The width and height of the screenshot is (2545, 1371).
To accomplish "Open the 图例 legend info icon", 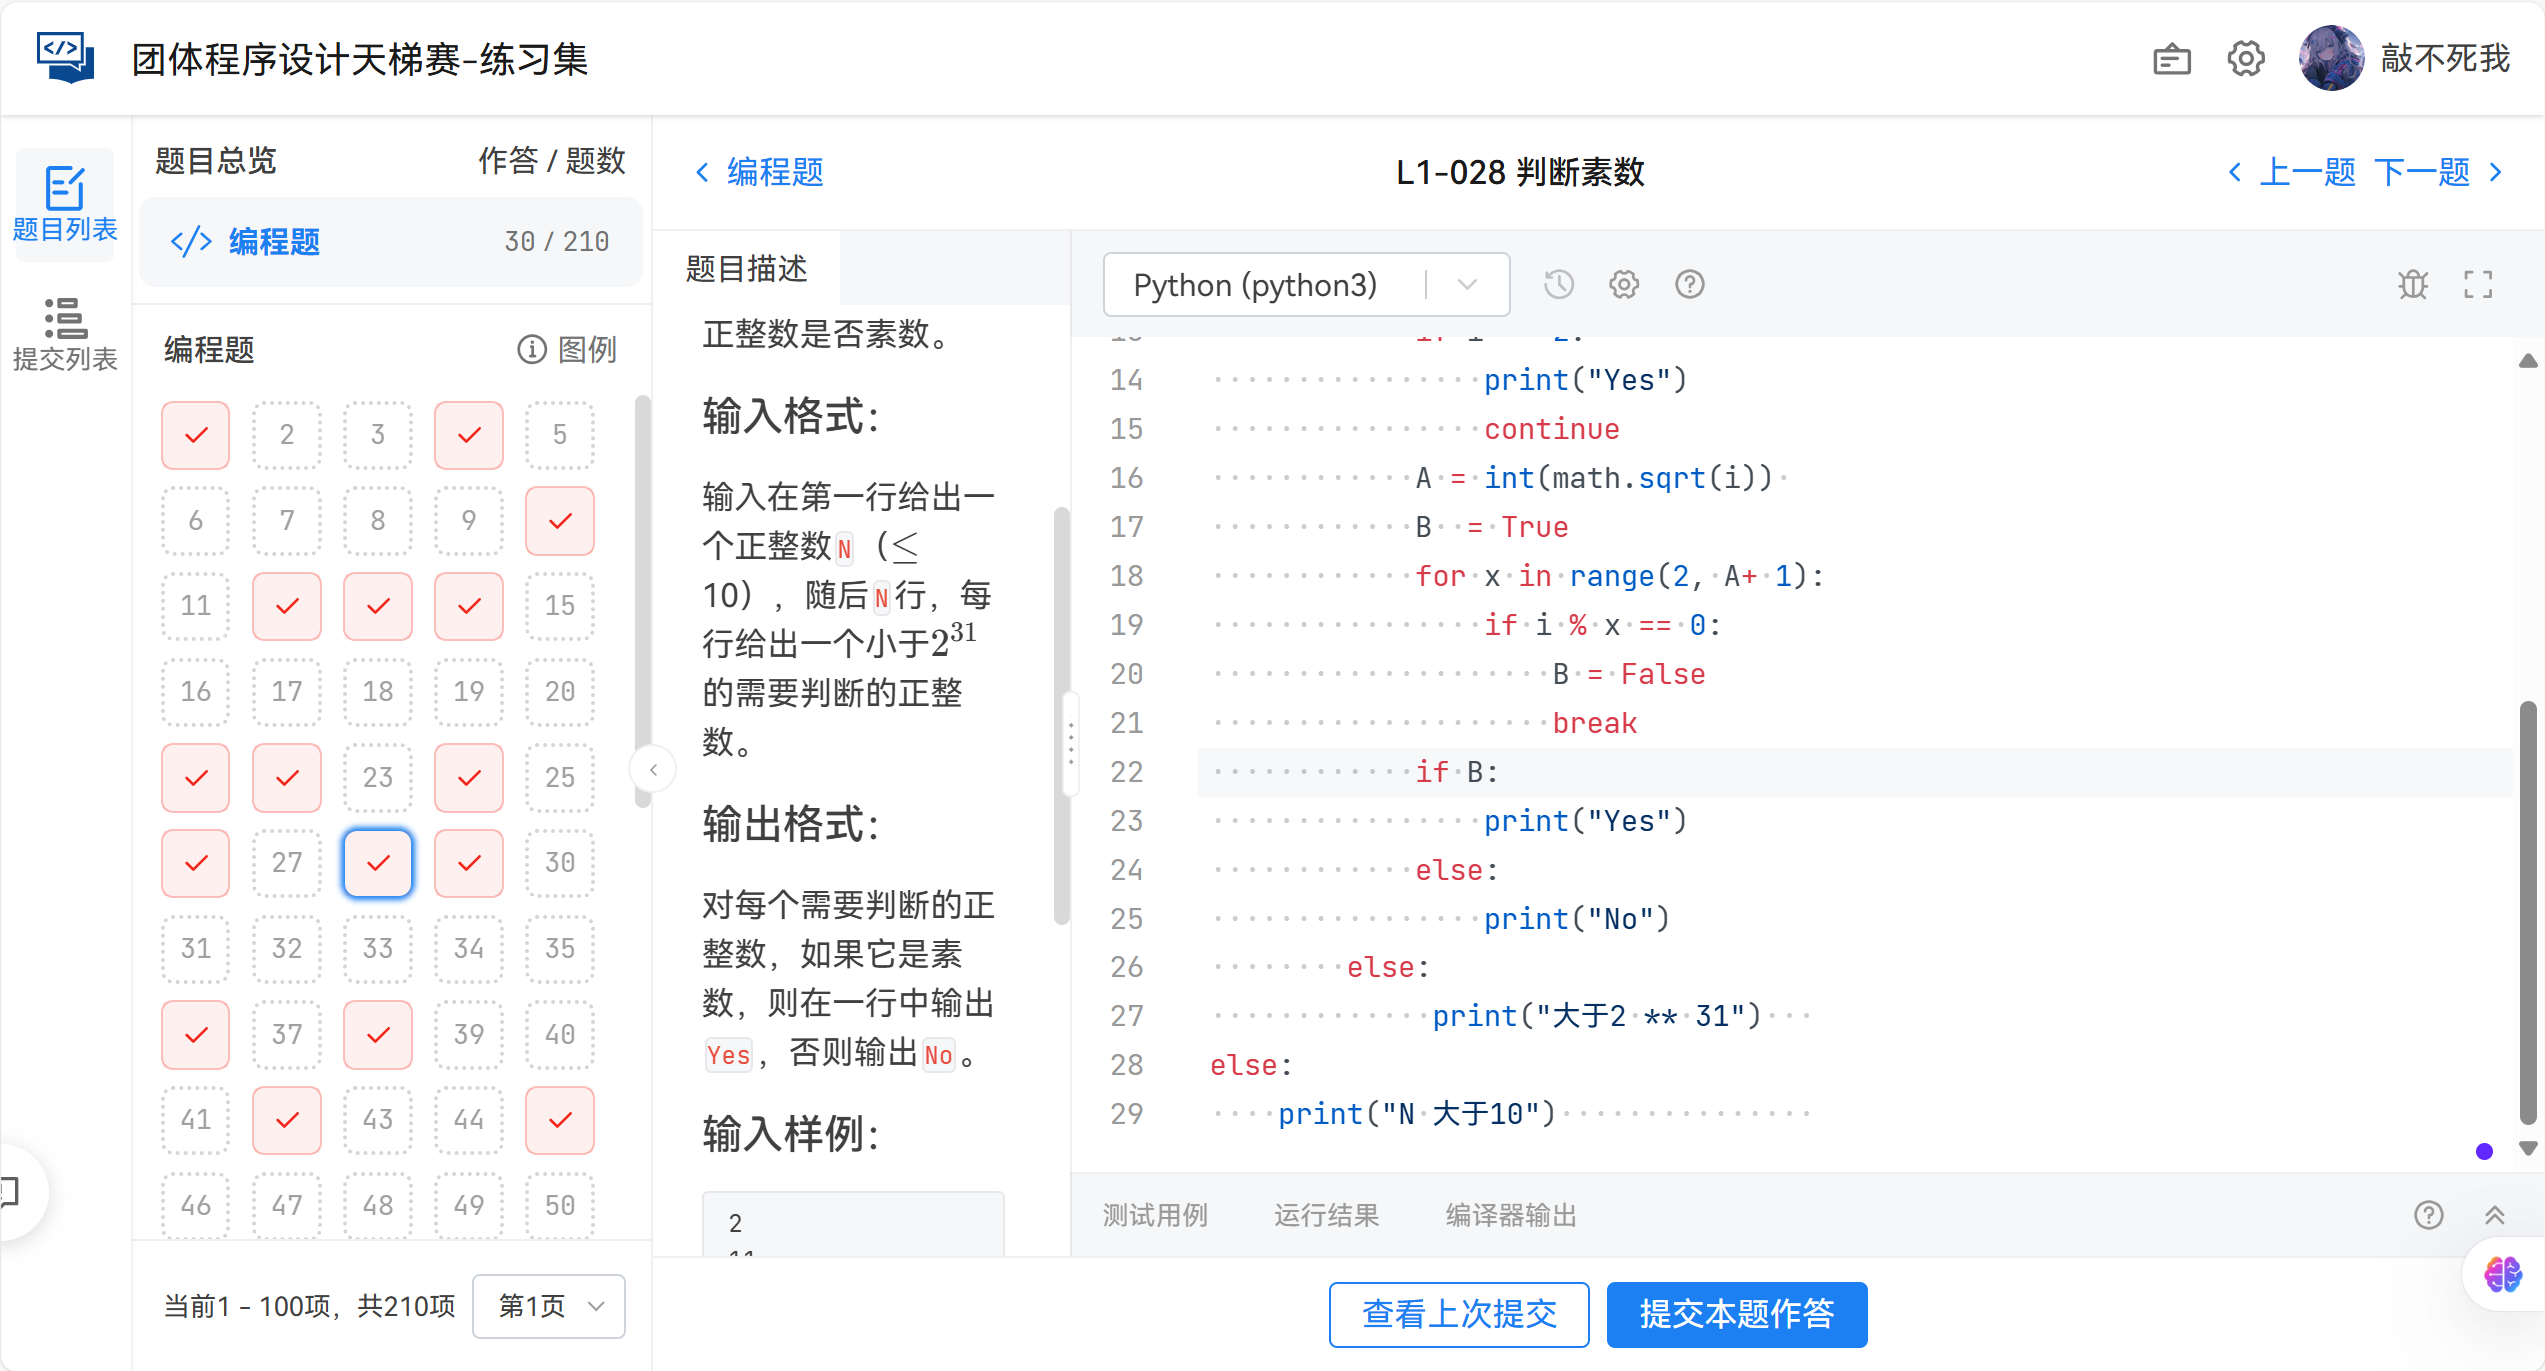I will pos(530,349).
